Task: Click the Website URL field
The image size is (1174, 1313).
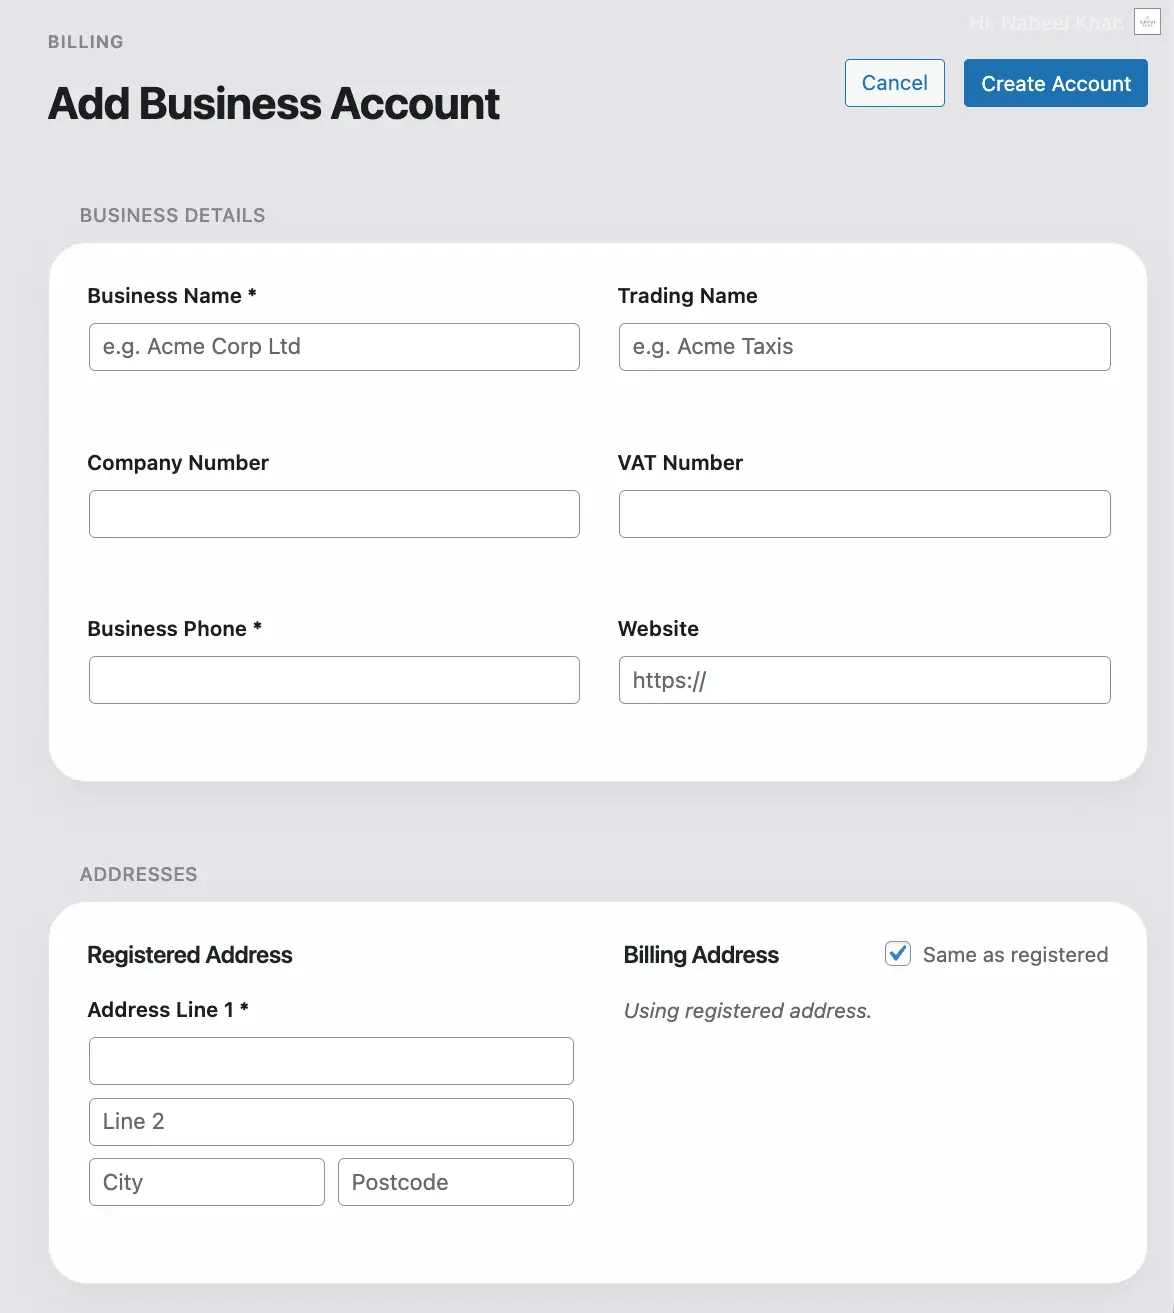Action: coord(864,680)
